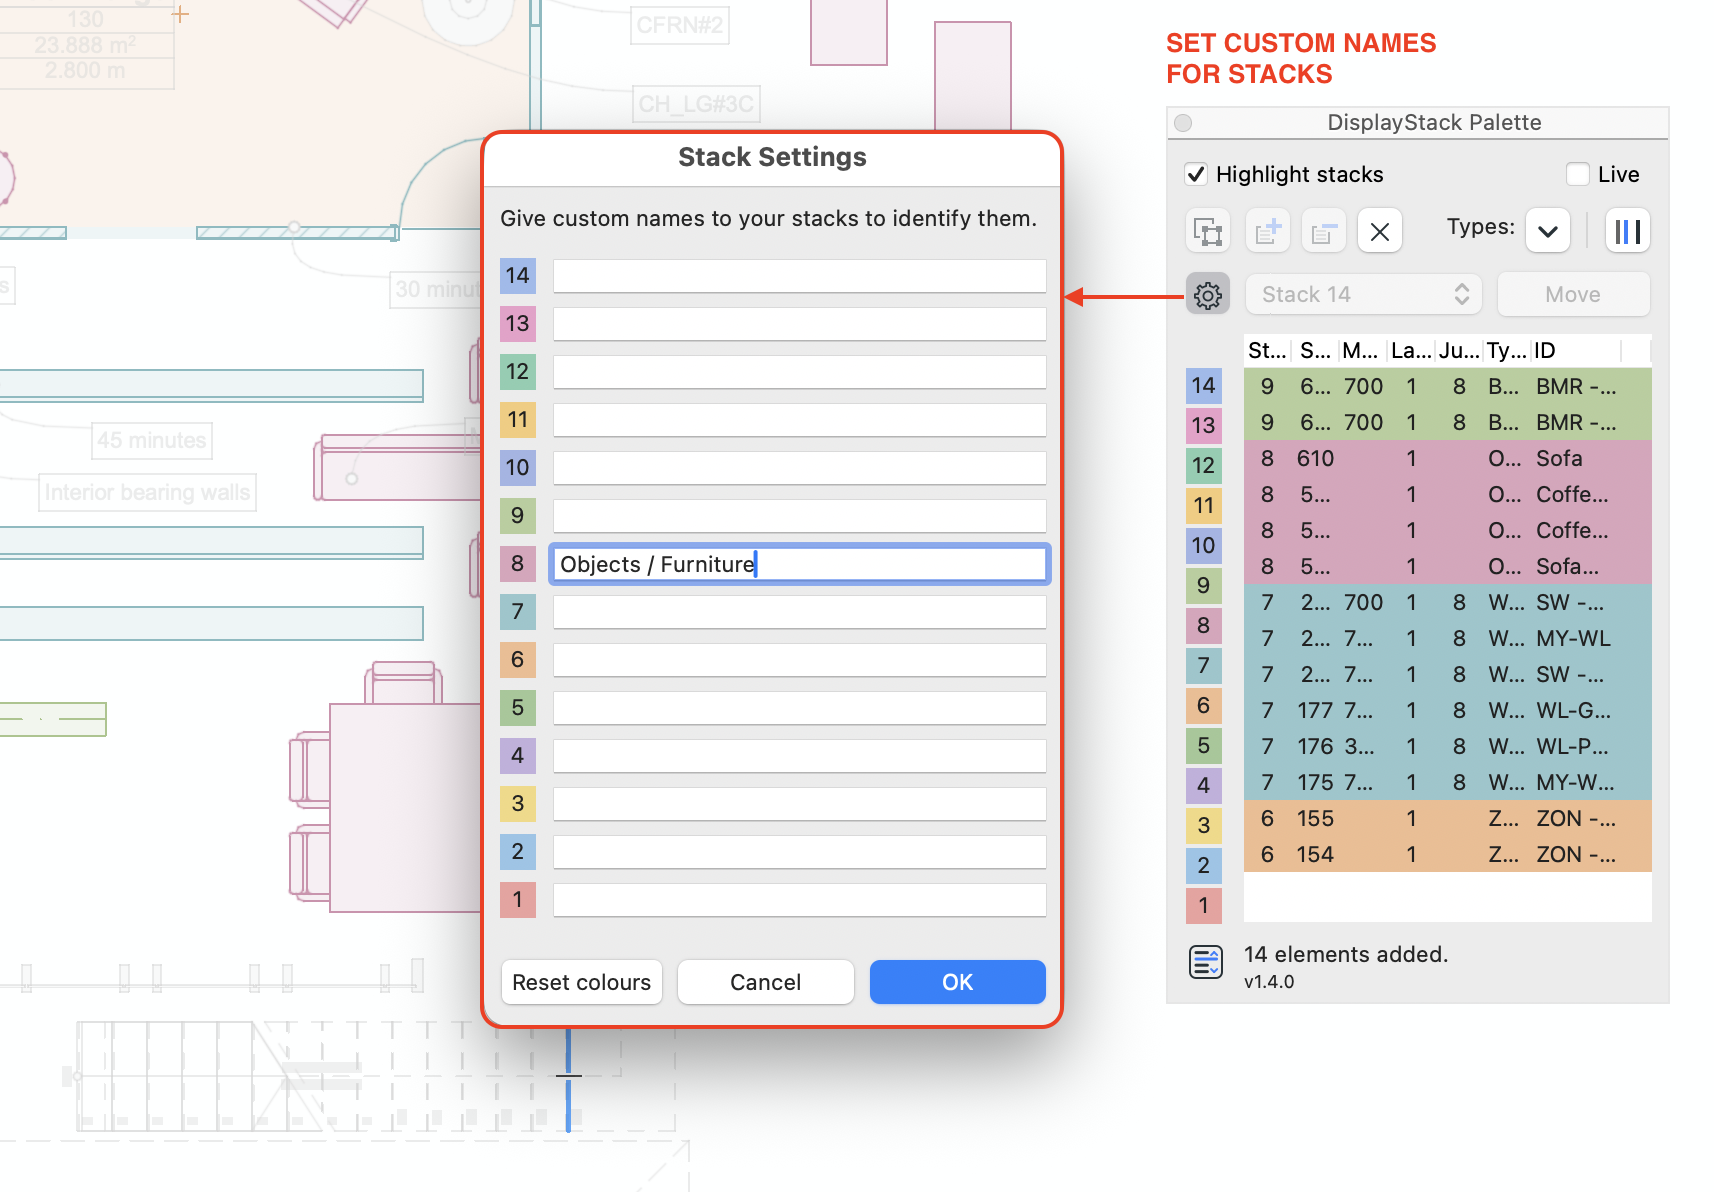1714x1192 pixels.
Task: Click stack 1 colour swatch in Stack Settings
Action: click(x=518, y=900)
